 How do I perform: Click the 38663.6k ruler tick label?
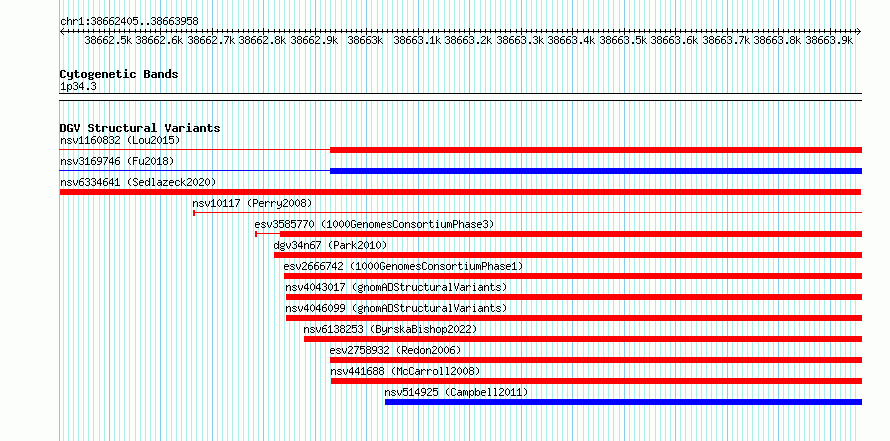point(674,40)
